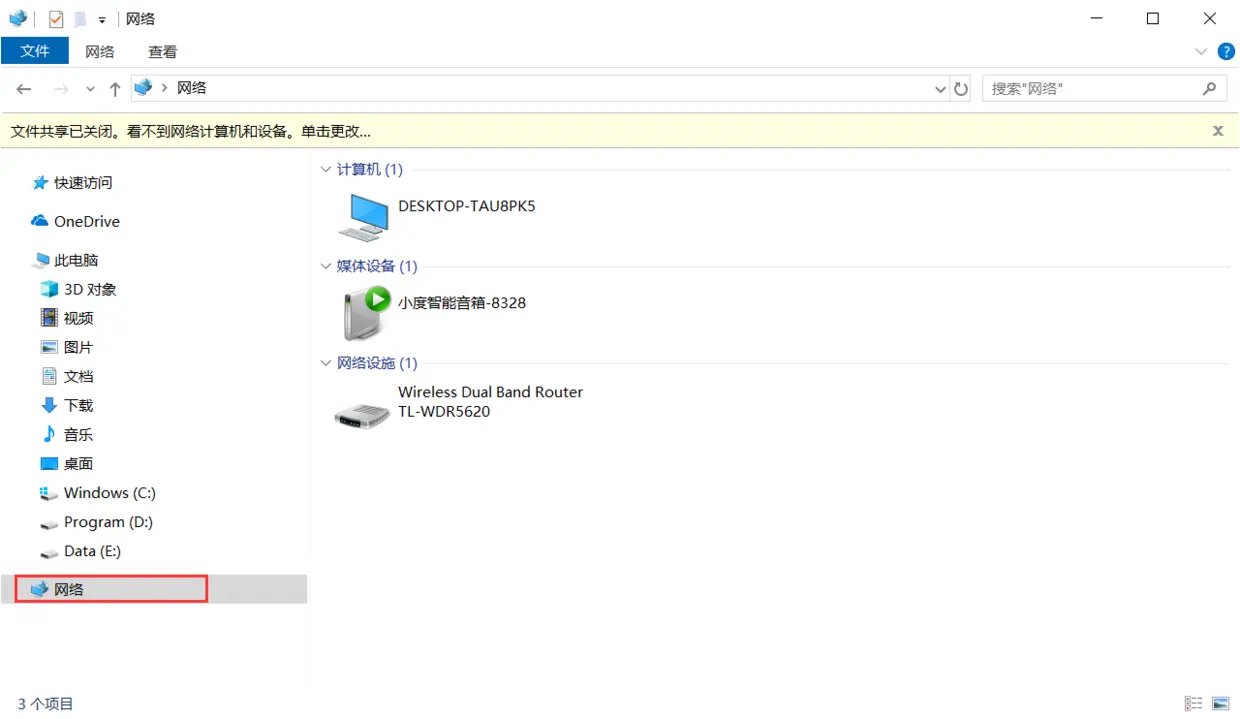This screenshot has height=719, width=1240.
Task: Go forward with the right arrow
Action: tap(60, 89)
